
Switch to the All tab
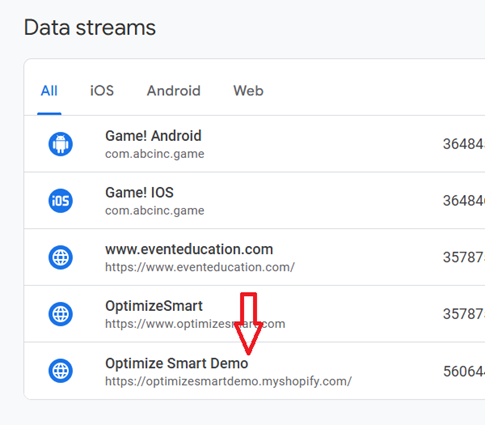coord(49,91)
